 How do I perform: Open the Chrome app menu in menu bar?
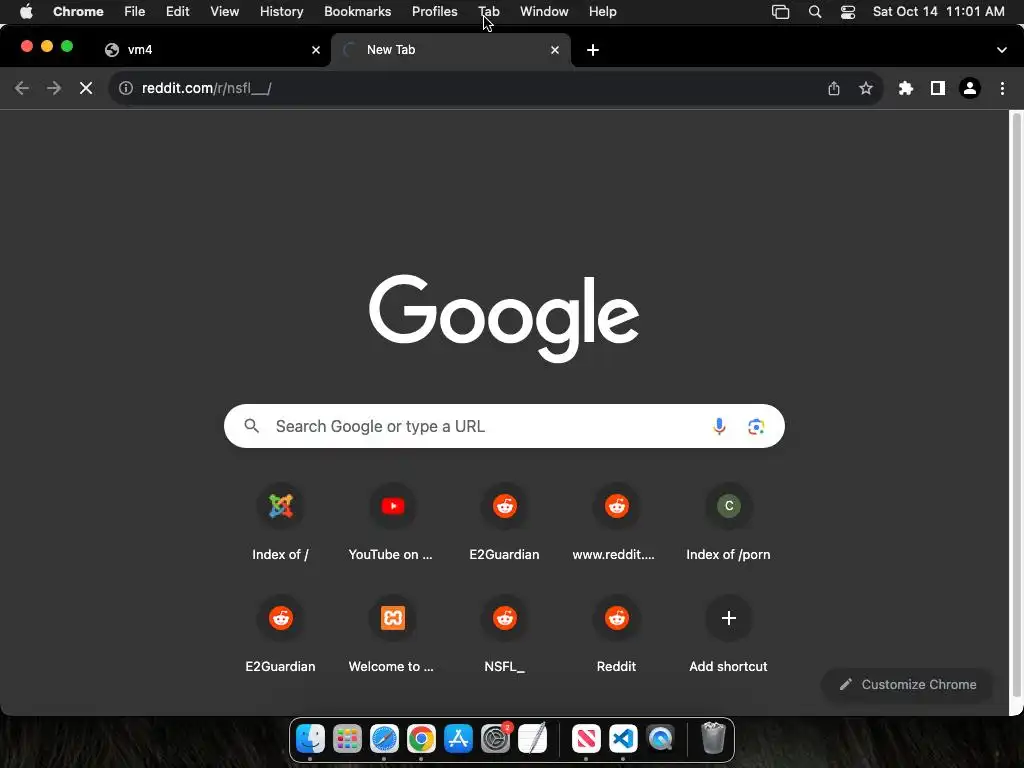tap(78, 12)
